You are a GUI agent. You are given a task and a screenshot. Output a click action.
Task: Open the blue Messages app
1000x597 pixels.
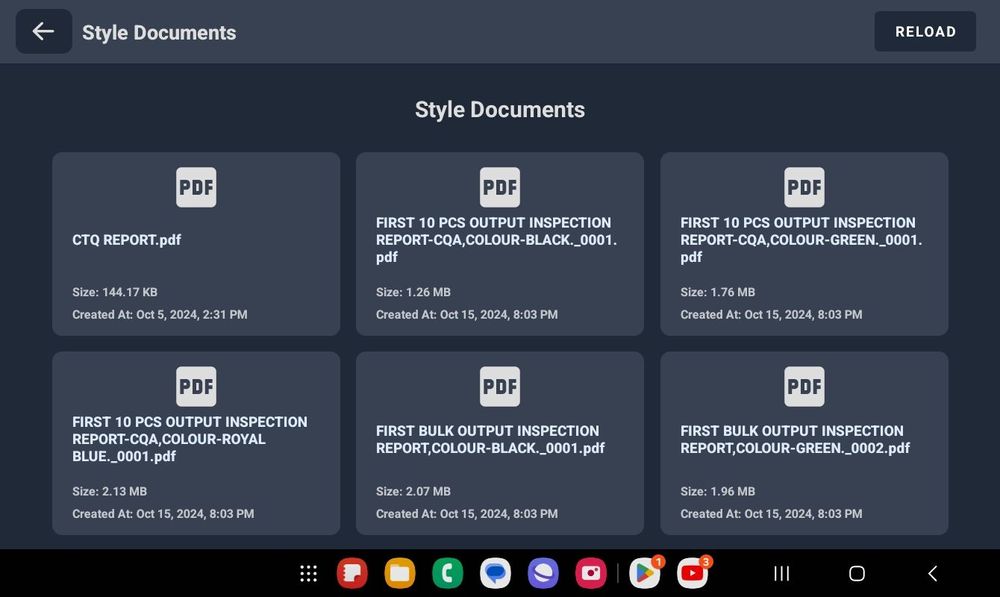click(496, 573)
